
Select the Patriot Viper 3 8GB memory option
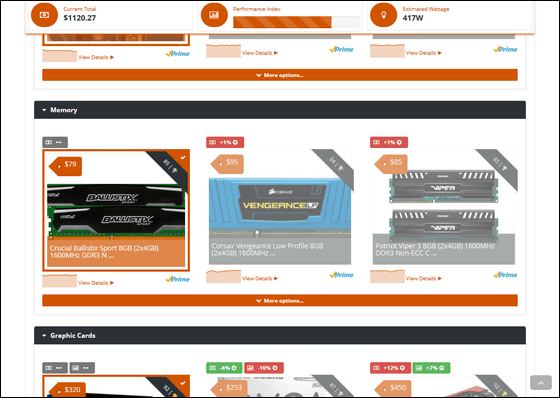point(444,208)
